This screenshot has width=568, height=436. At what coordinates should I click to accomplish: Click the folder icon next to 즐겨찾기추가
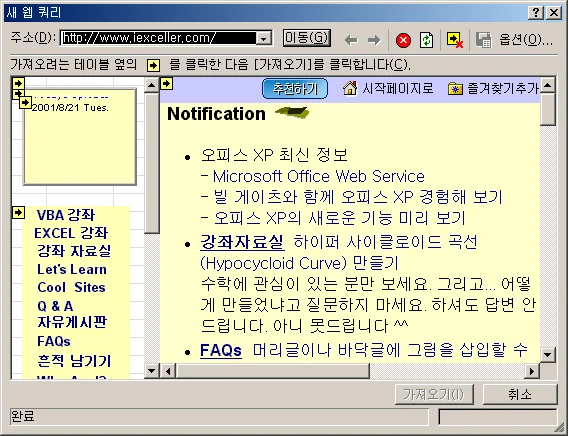click(455, 88)
